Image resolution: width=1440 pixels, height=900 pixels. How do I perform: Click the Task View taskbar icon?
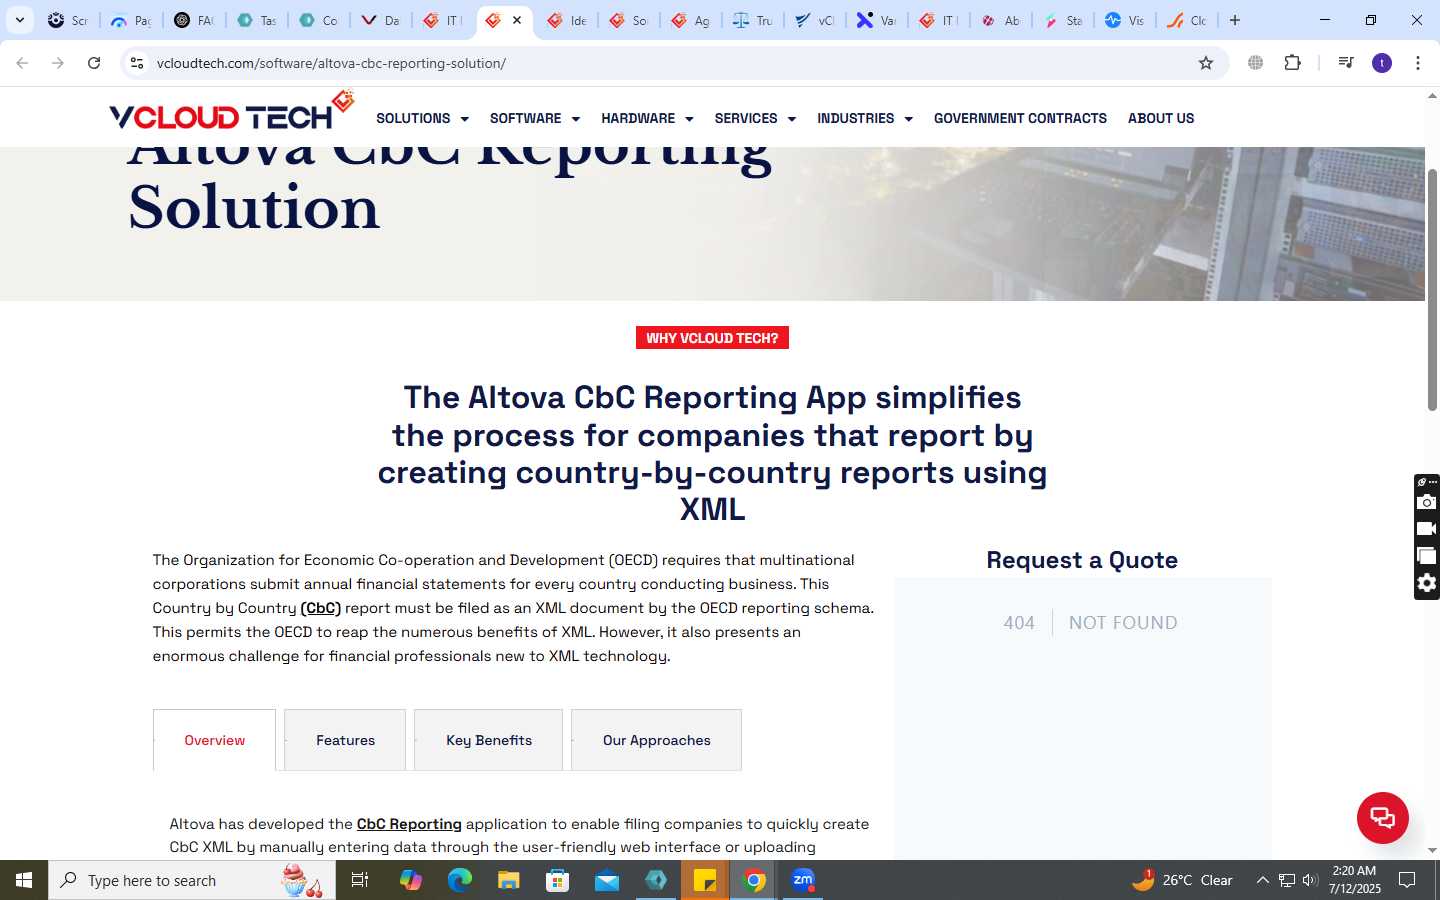point(360,880)
